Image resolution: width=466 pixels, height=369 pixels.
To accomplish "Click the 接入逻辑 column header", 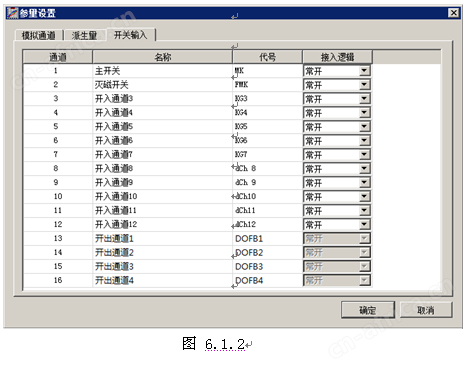I will pyautogui.click(x=337, y=57).
